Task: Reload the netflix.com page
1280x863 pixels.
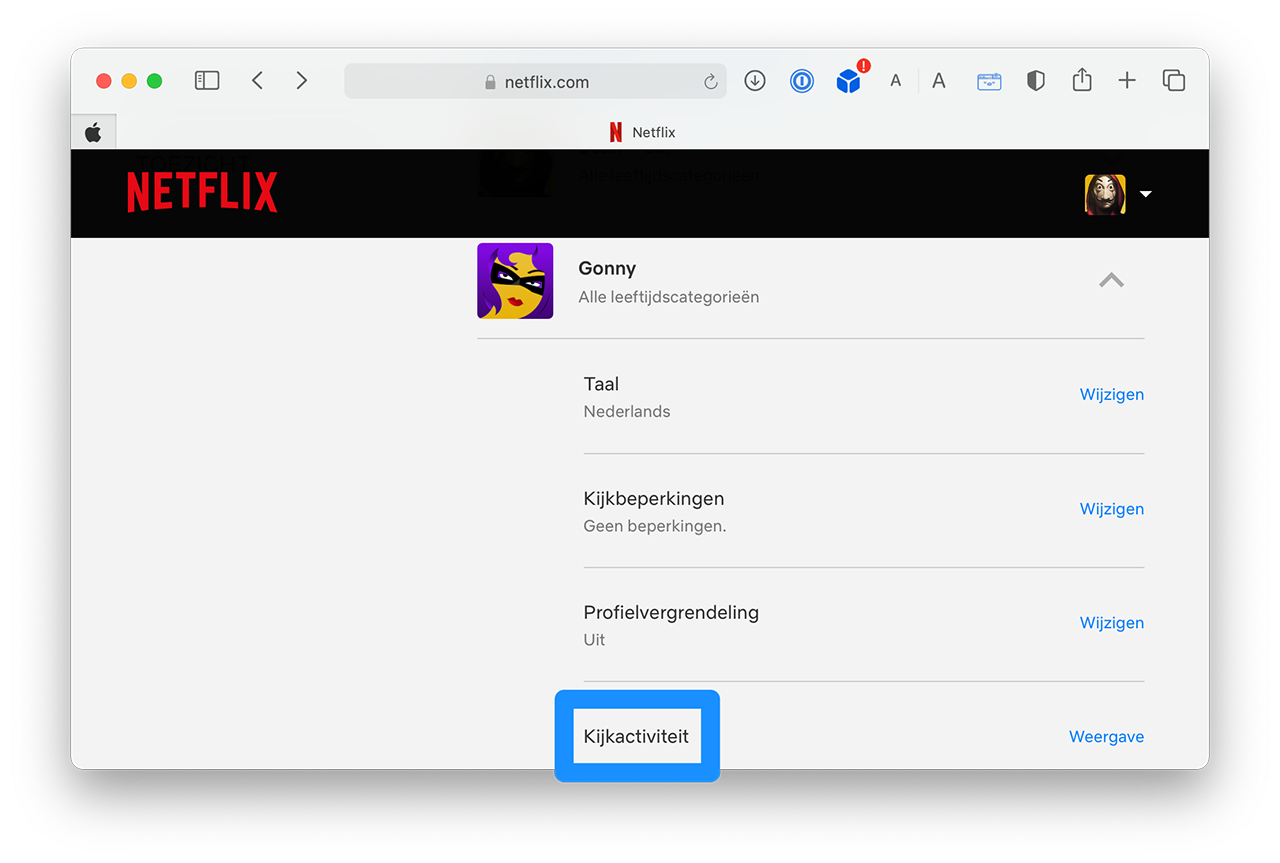Action: 711,82
